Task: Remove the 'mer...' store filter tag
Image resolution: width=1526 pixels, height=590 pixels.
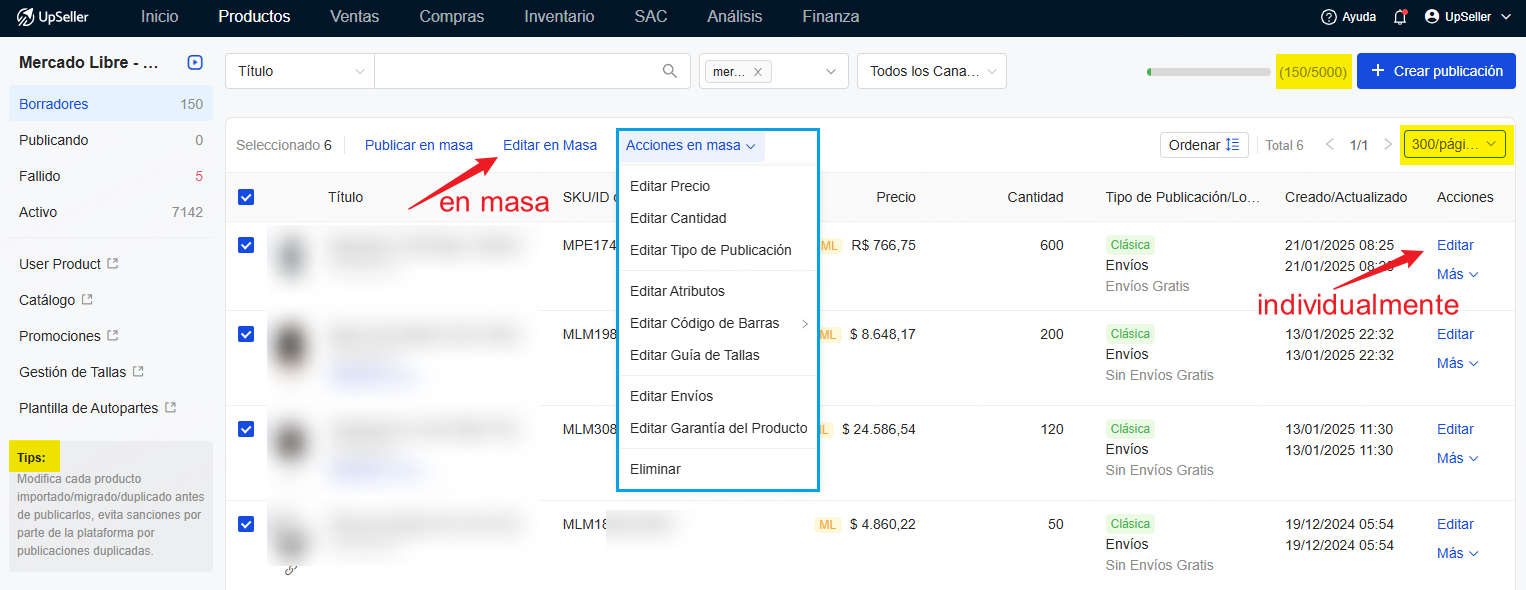Action: (757, 72)
